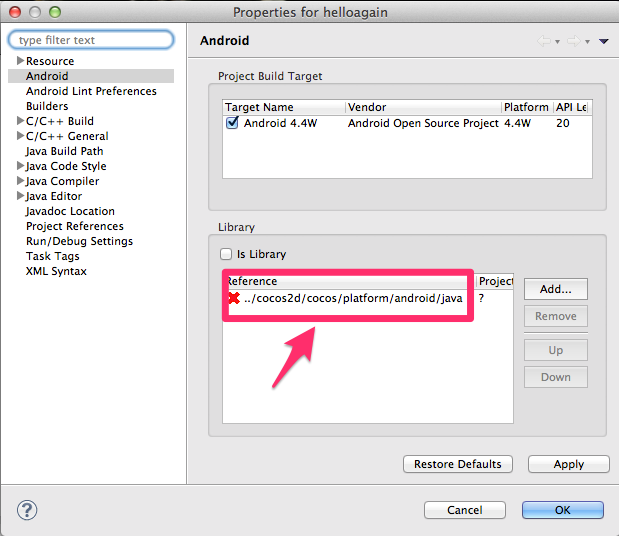619x536 pixels.
Task: Confirm with the OK button
Action: coord(563,510)
